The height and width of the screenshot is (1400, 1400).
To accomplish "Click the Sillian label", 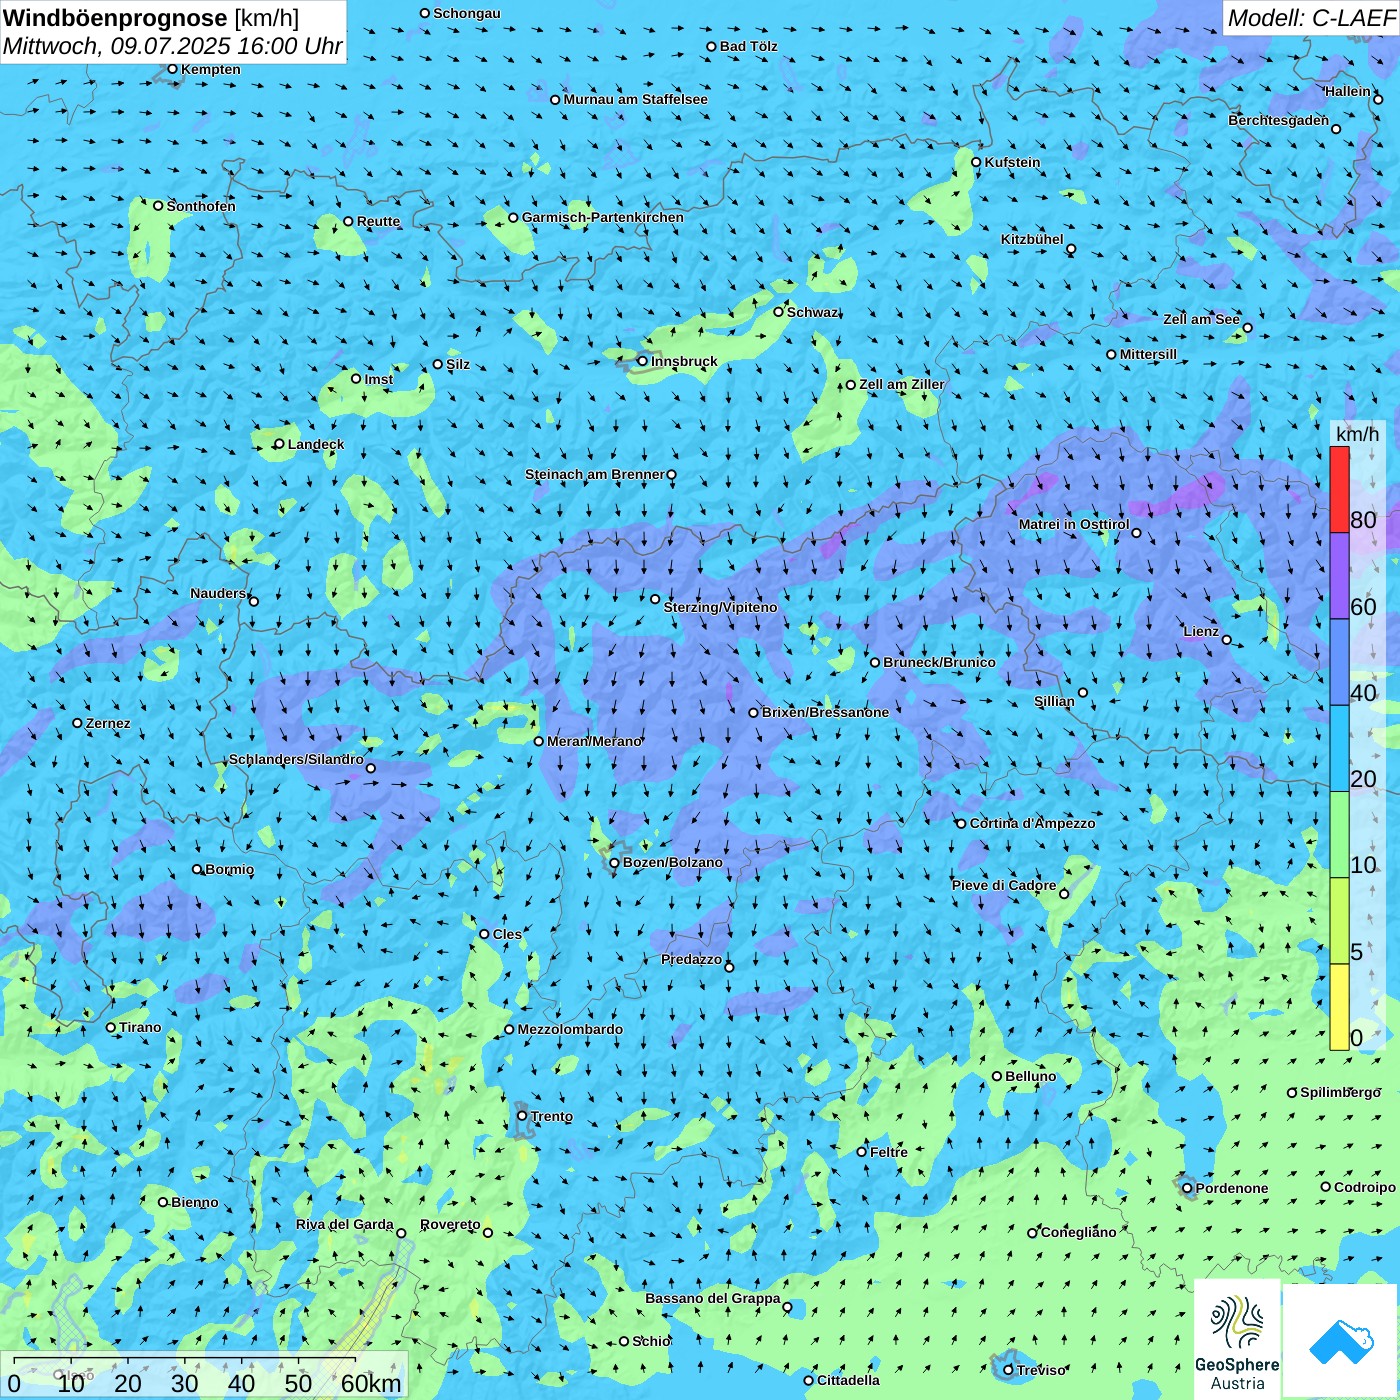I will 1054,701.
